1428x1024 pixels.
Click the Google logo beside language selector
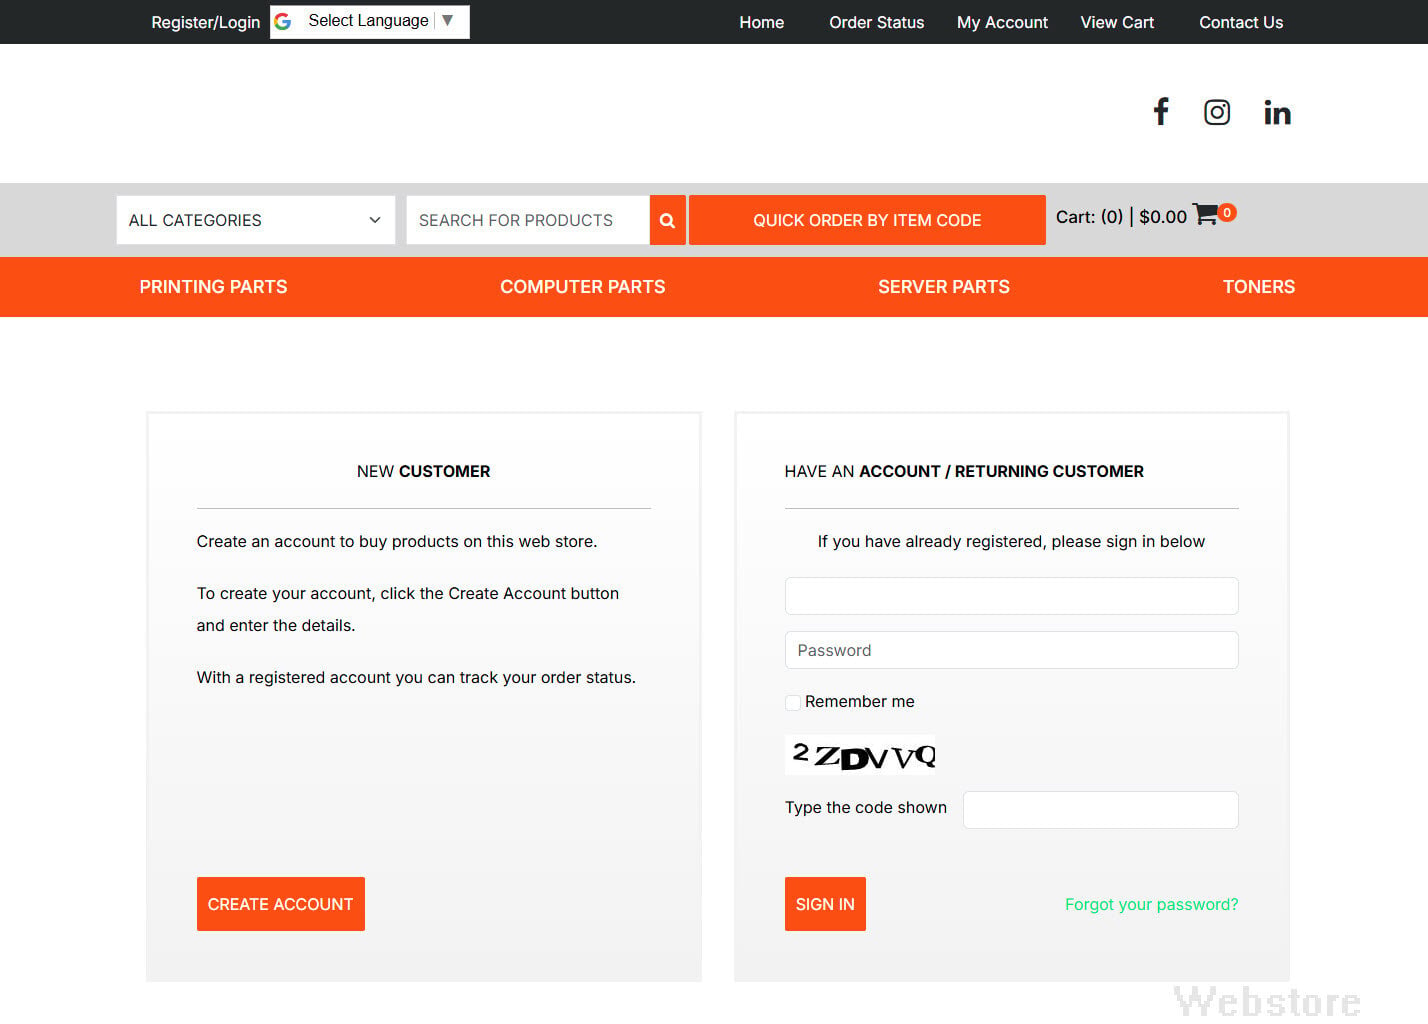(x=283, y=21)
